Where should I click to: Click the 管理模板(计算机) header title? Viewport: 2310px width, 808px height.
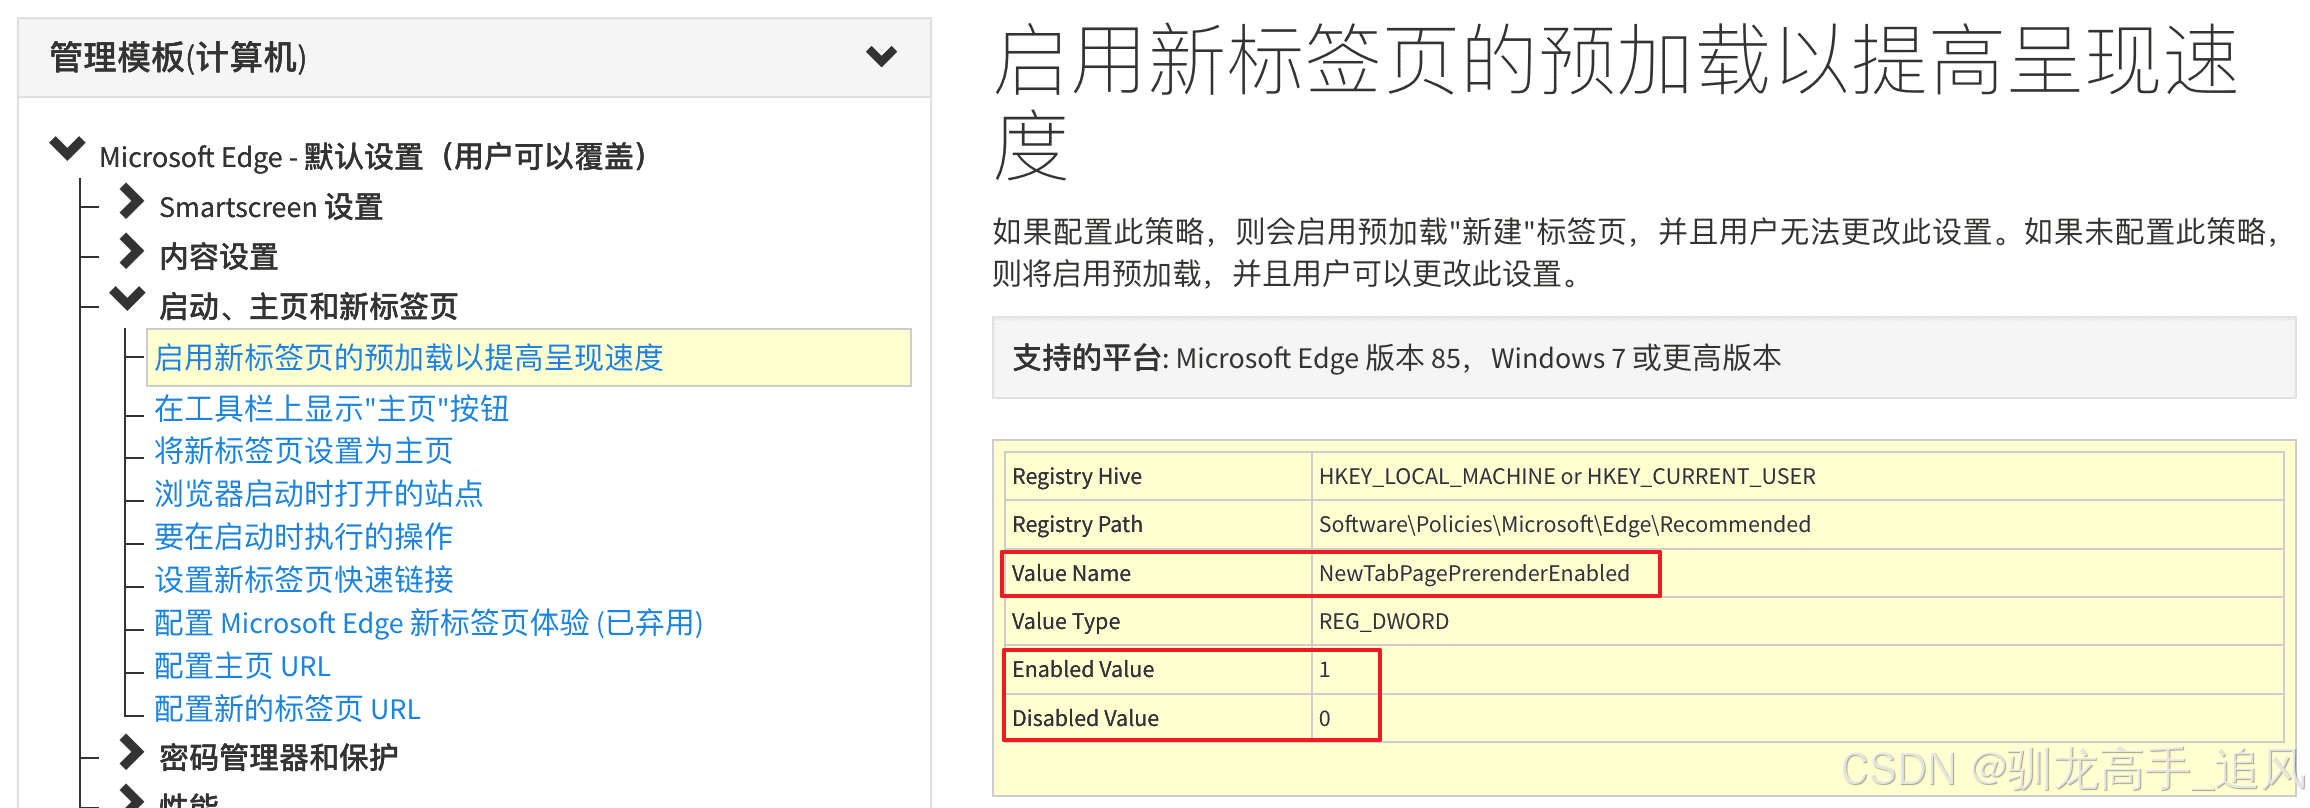coord(178,58)
